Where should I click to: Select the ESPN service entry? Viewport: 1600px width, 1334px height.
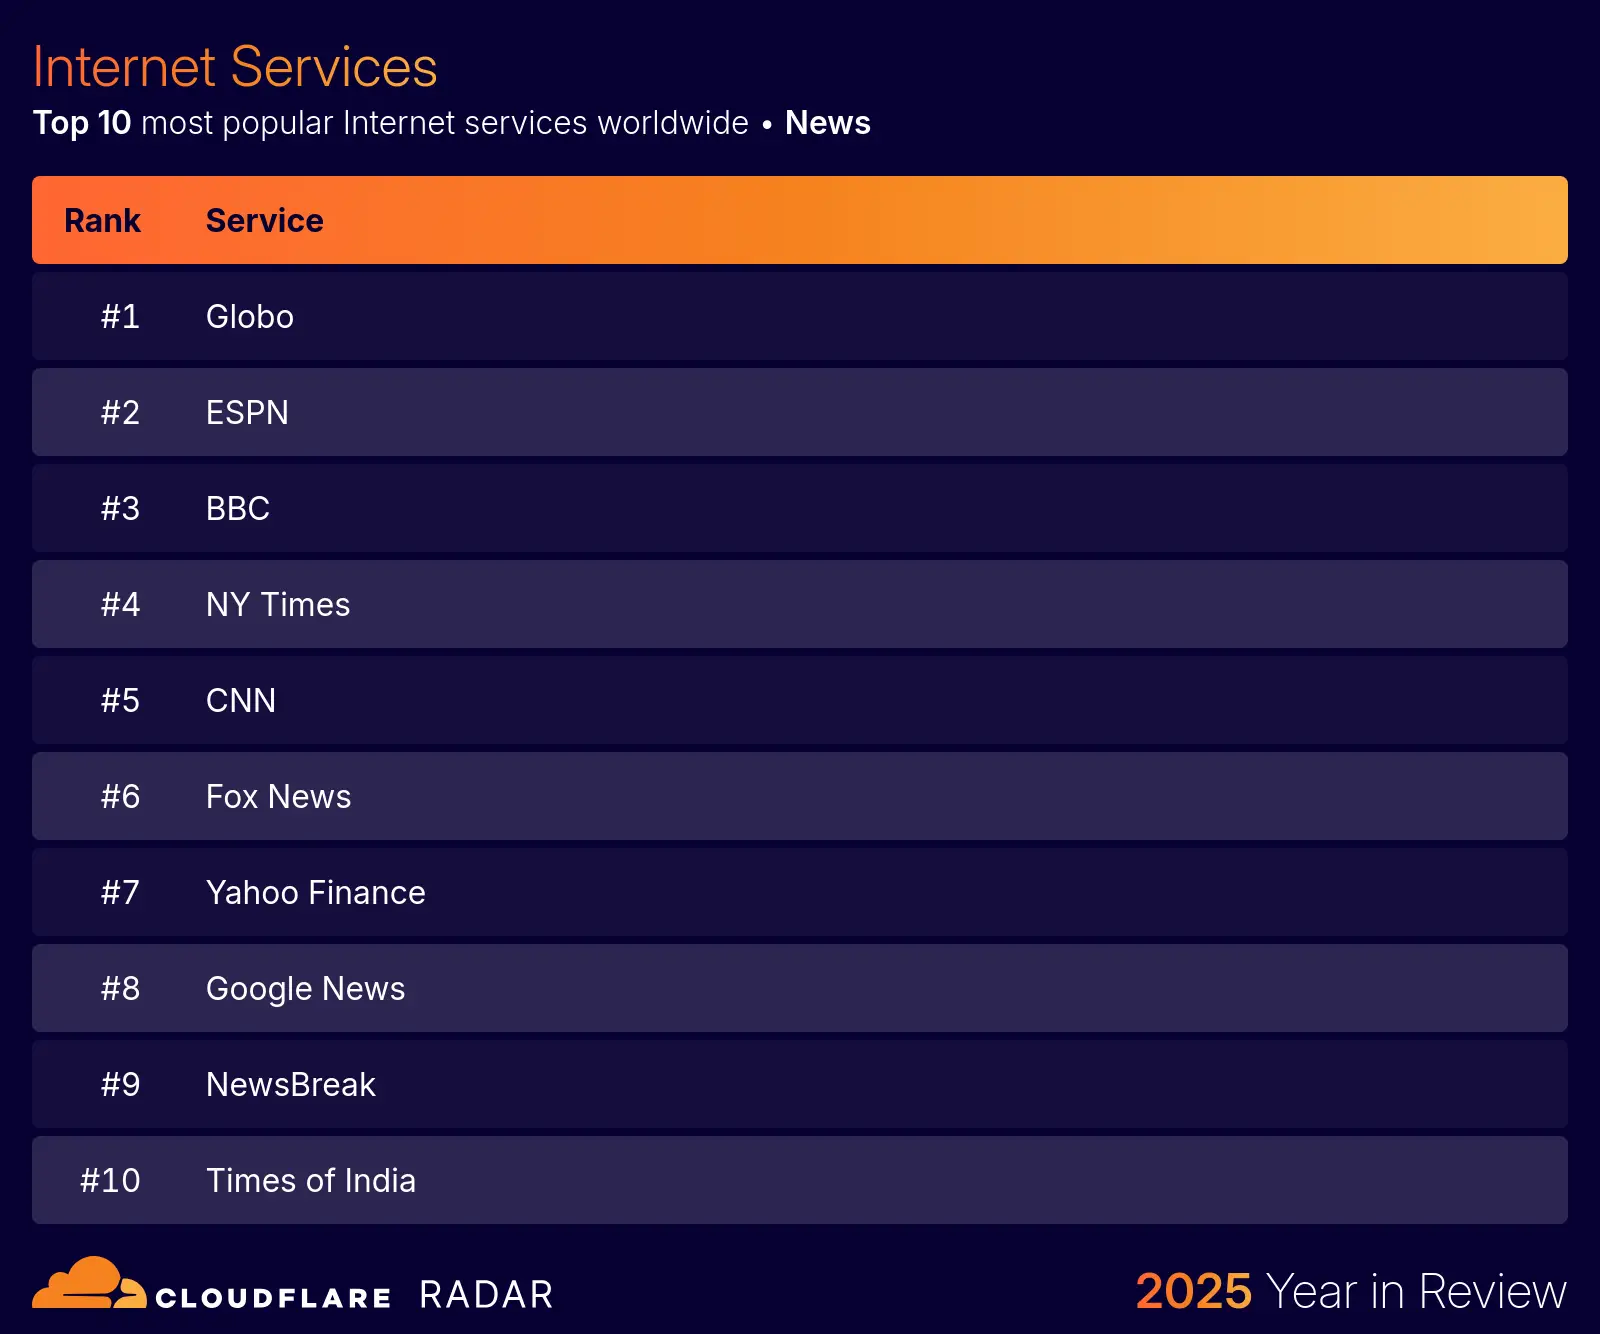coord(247,413)
